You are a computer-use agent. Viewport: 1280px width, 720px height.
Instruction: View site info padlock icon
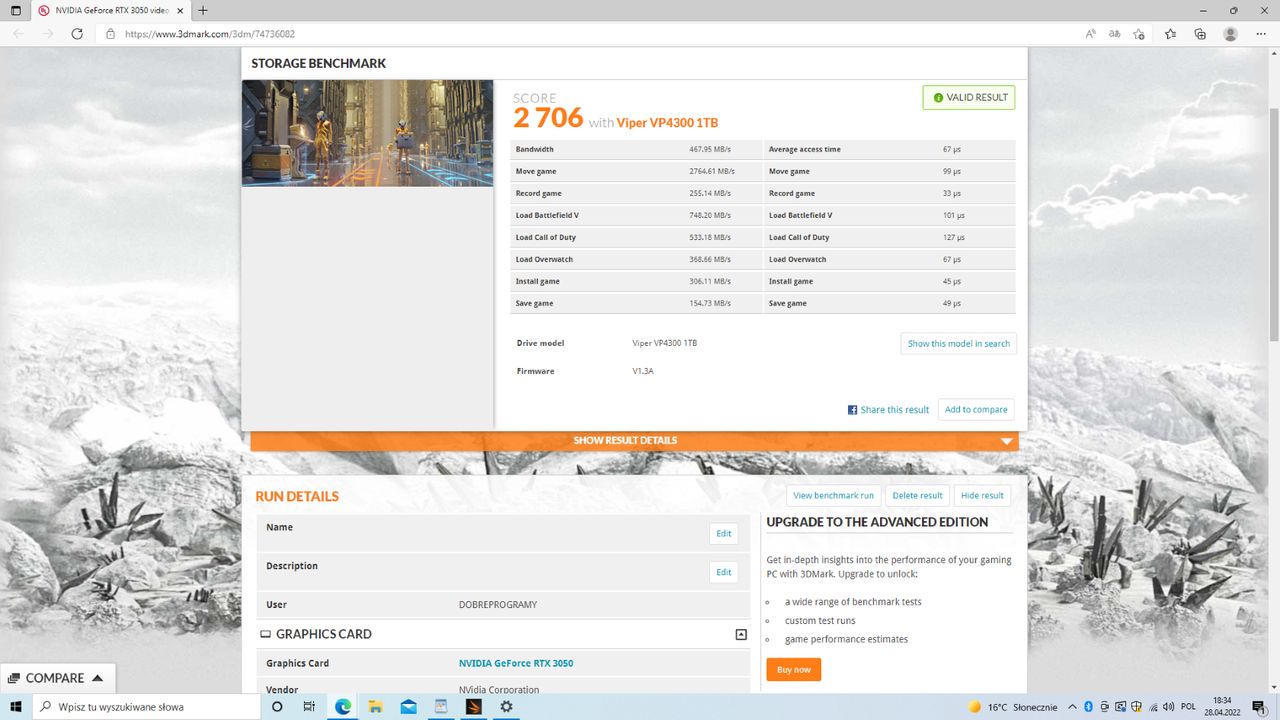pos(111,34)
